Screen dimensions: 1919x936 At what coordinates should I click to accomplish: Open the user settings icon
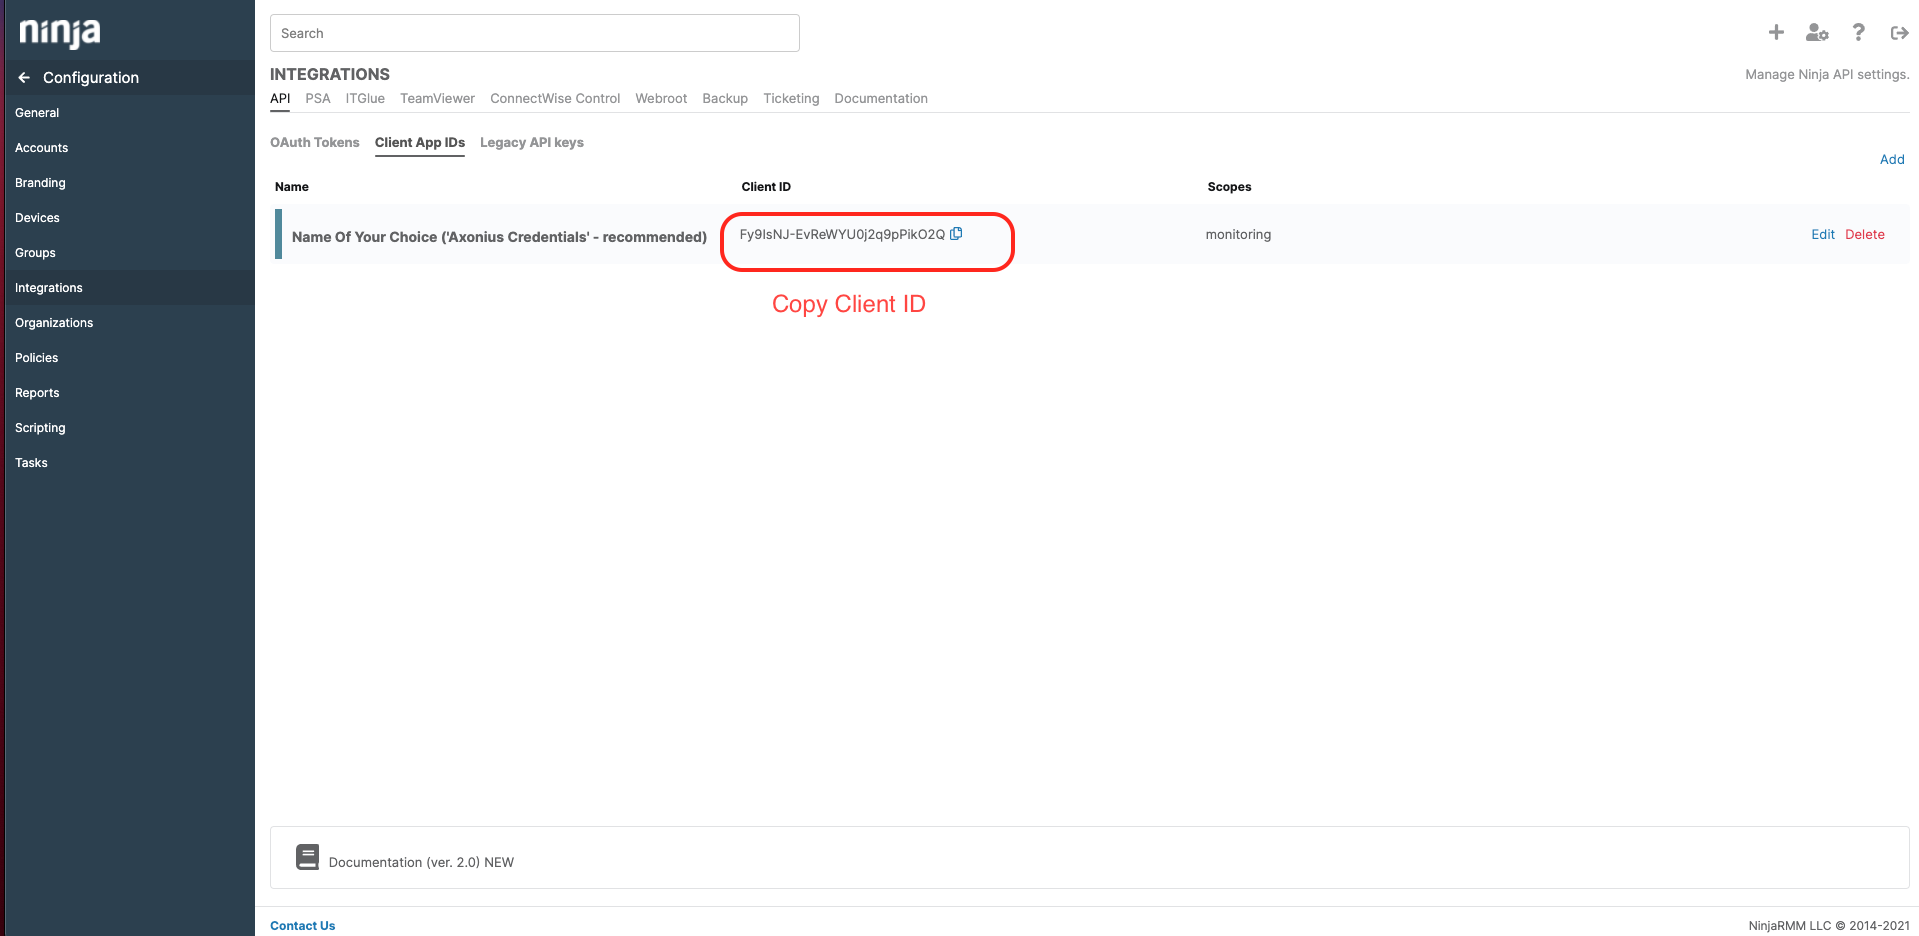pos(1817,33)
